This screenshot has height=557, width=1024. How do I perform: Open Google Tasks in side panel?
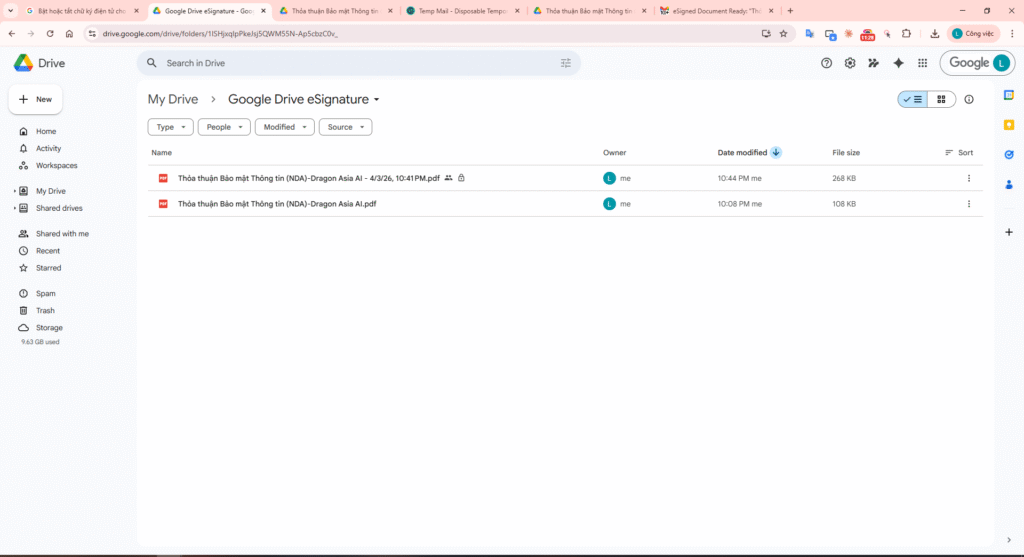click(x=1009, y=154)
